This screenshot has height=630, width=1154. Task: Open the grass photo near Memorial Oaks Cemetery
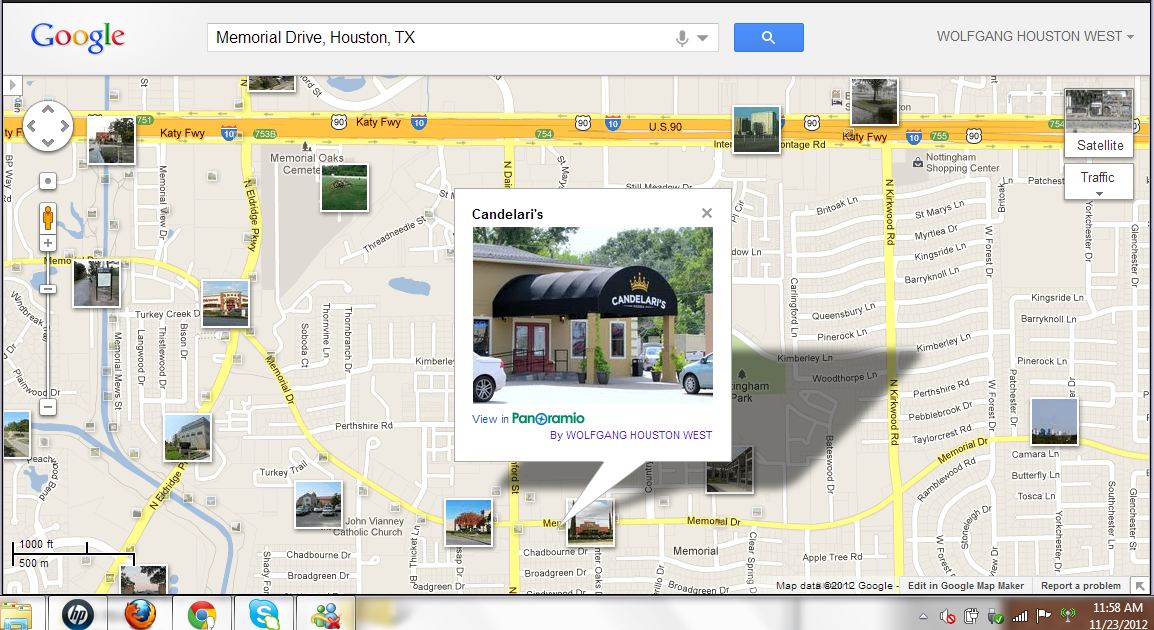click(344, 188)
